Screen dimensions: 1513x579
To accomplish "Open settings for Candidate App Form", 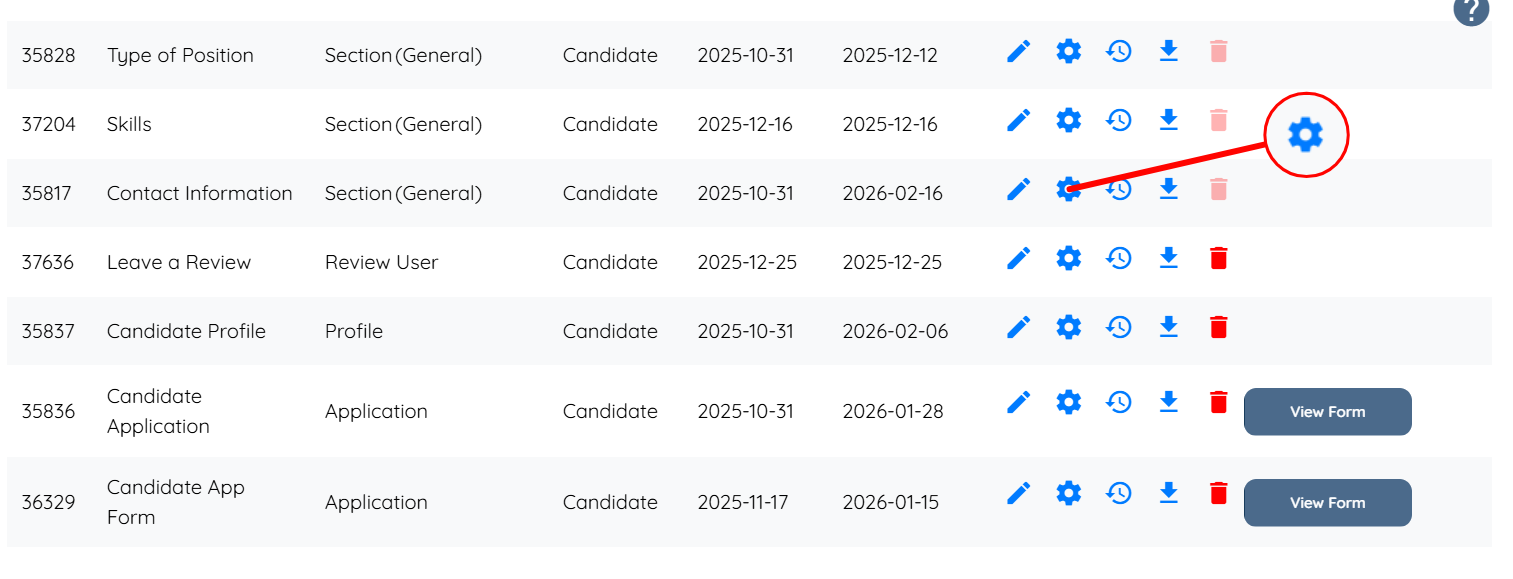I will click(1069, 493).
